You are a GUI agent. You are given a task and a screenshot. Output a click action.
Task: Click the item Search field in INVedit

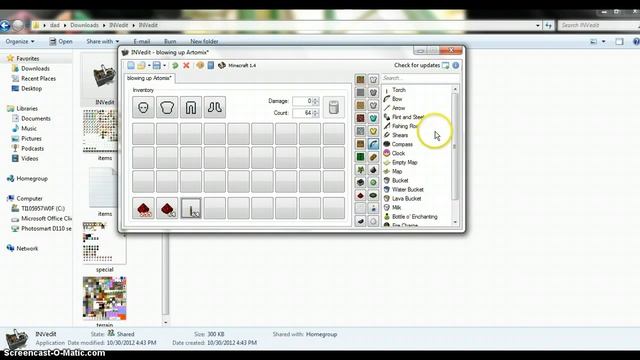pyautogui.click(x=420, y=78)
